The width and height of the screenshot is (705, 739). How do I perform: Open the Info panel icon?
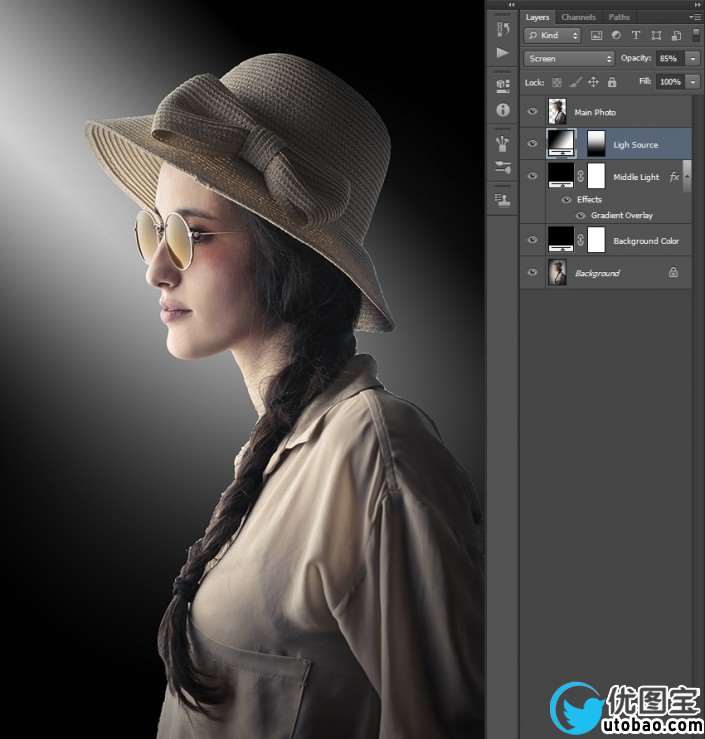(x=502, y=110)
